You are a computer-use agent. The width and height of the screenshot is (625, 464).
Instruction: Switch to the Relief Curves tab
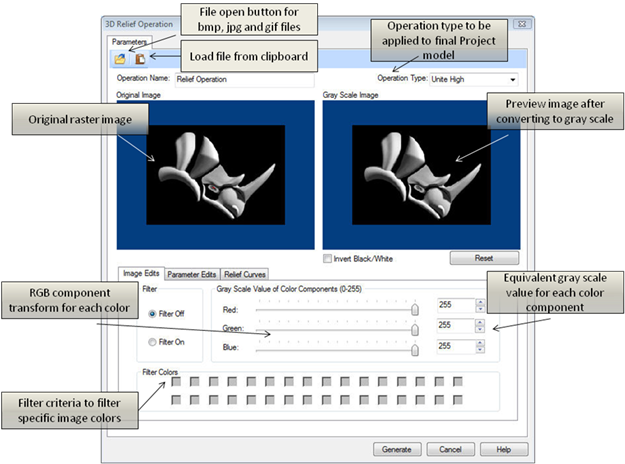(245, 274)
